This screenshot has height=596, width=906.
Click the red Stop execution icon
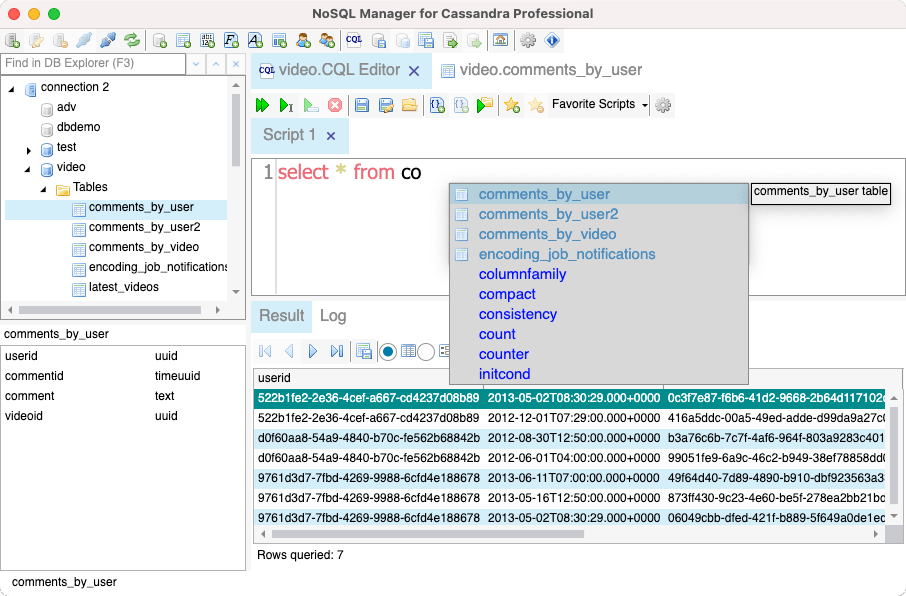[x=335, y=105]
